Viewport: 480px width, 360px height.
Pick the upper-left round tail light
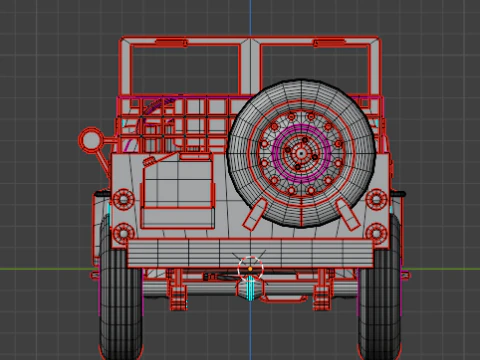[123, 199]
